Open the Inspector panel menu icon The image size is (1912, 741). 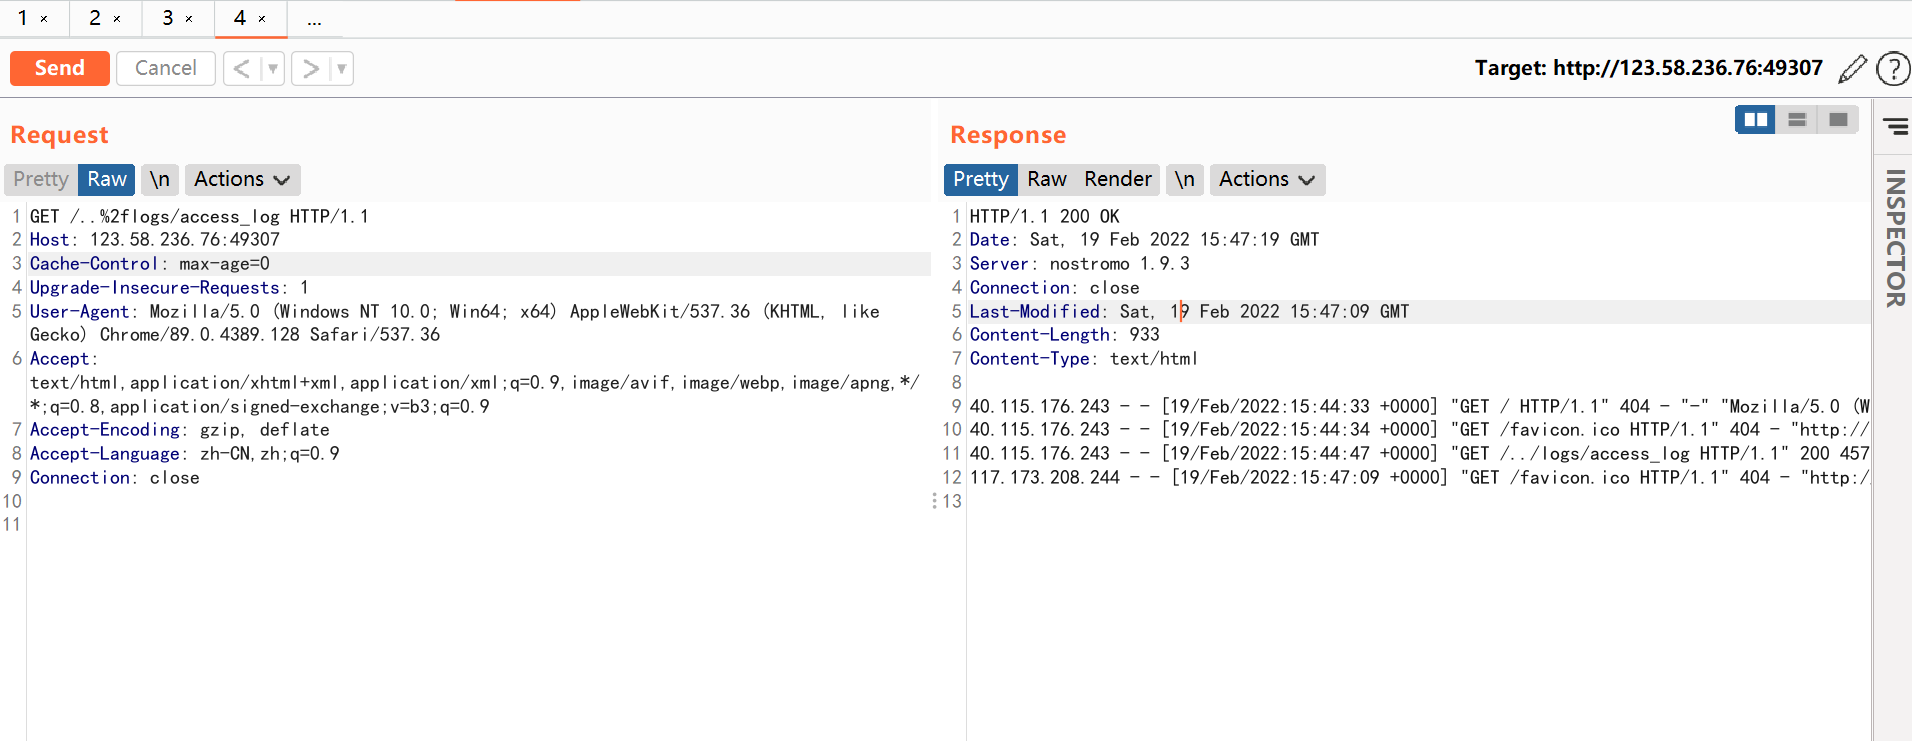click(x=1895, y=126)
